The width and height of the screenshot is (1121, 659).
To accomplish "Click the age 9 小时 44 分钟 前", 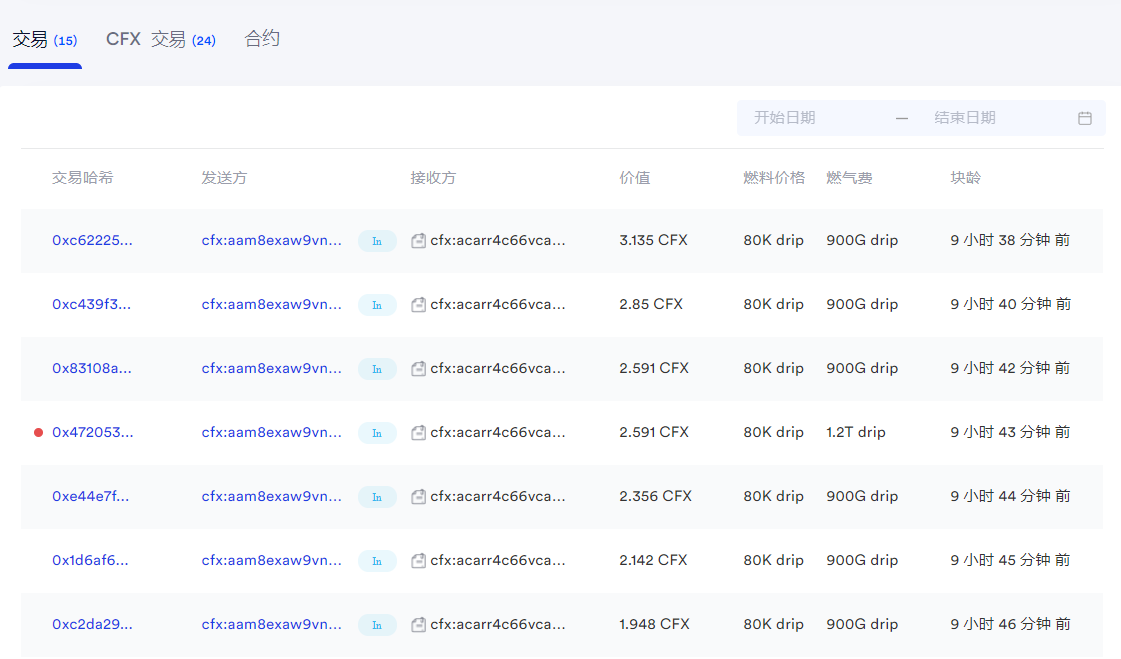I will [1010, 496].
